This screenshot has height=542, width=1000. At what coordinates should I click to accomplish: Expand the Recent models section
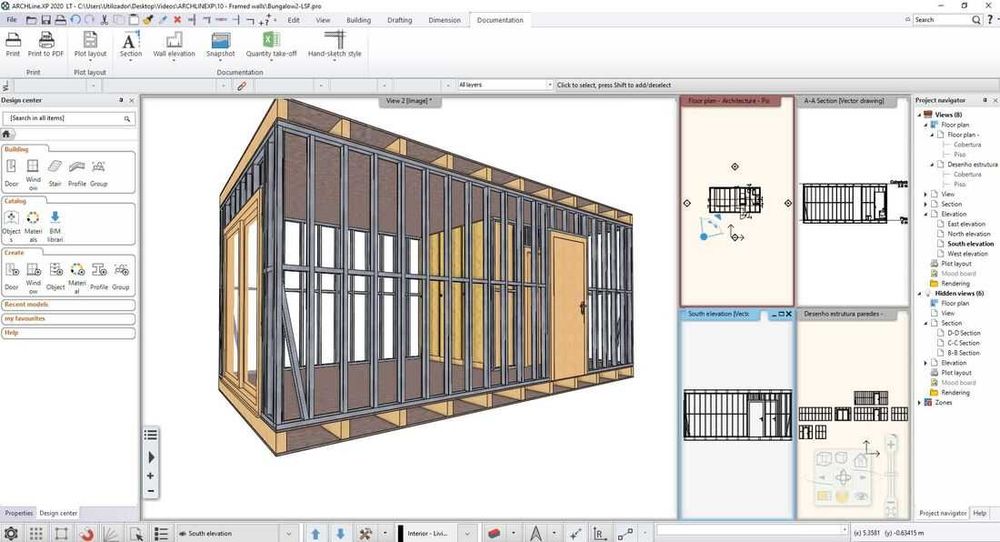28,304
